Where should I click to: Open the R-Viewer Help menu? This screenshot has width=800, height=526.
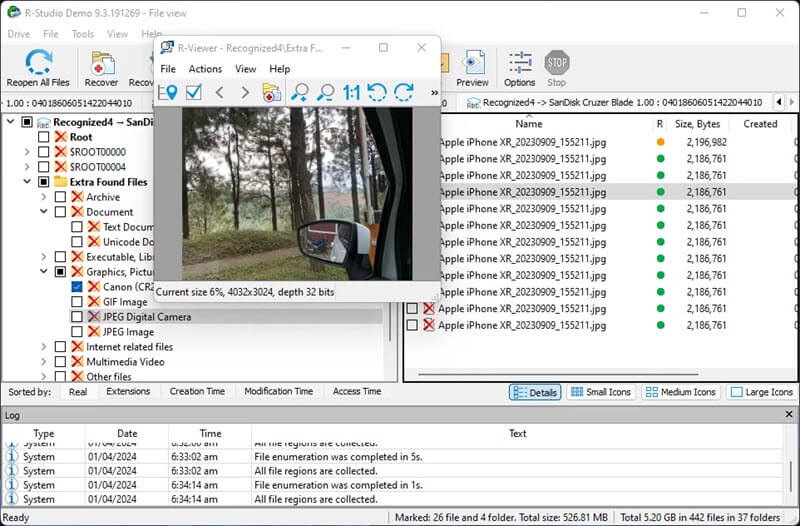(280, 69)
